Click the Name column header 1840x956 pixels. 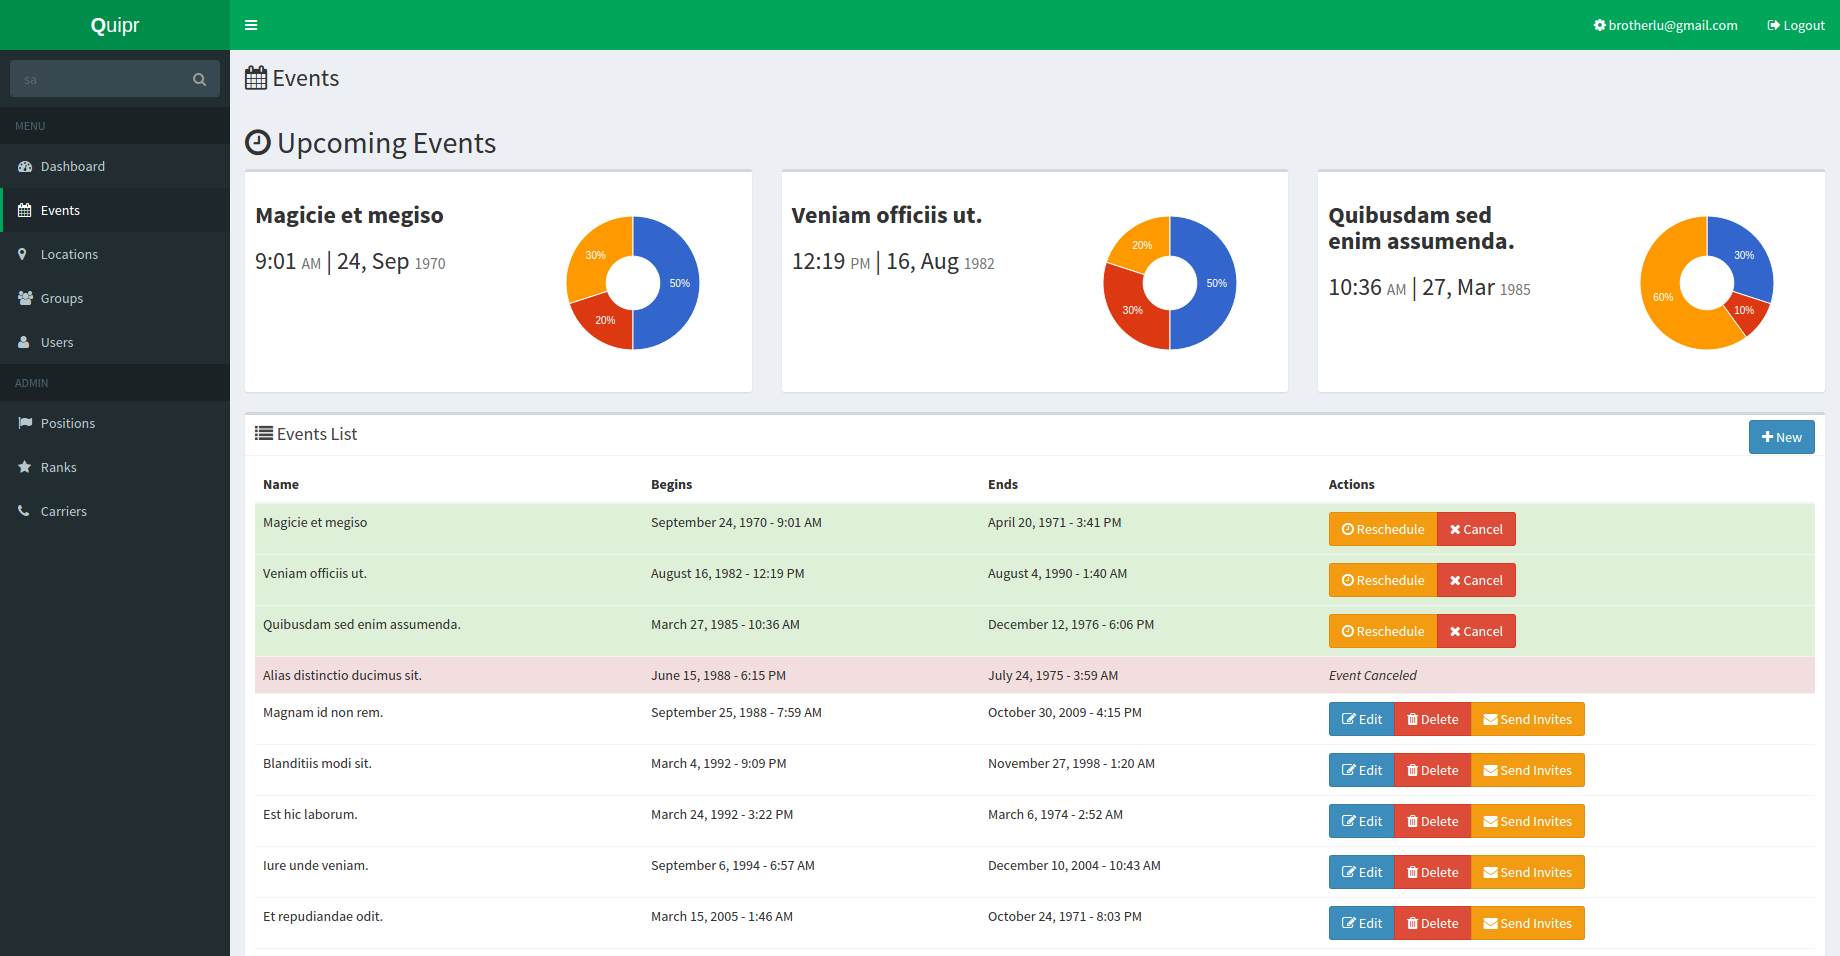pyautogui.click(x=281, y=484)
